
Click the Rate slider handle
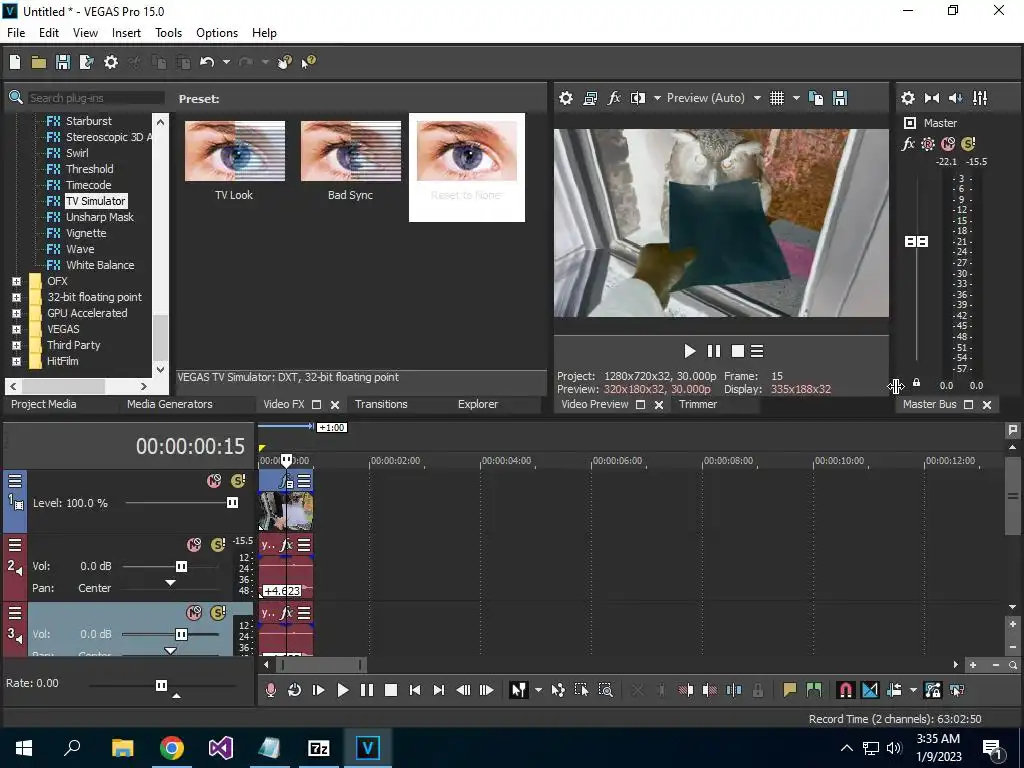click(161, 685)
